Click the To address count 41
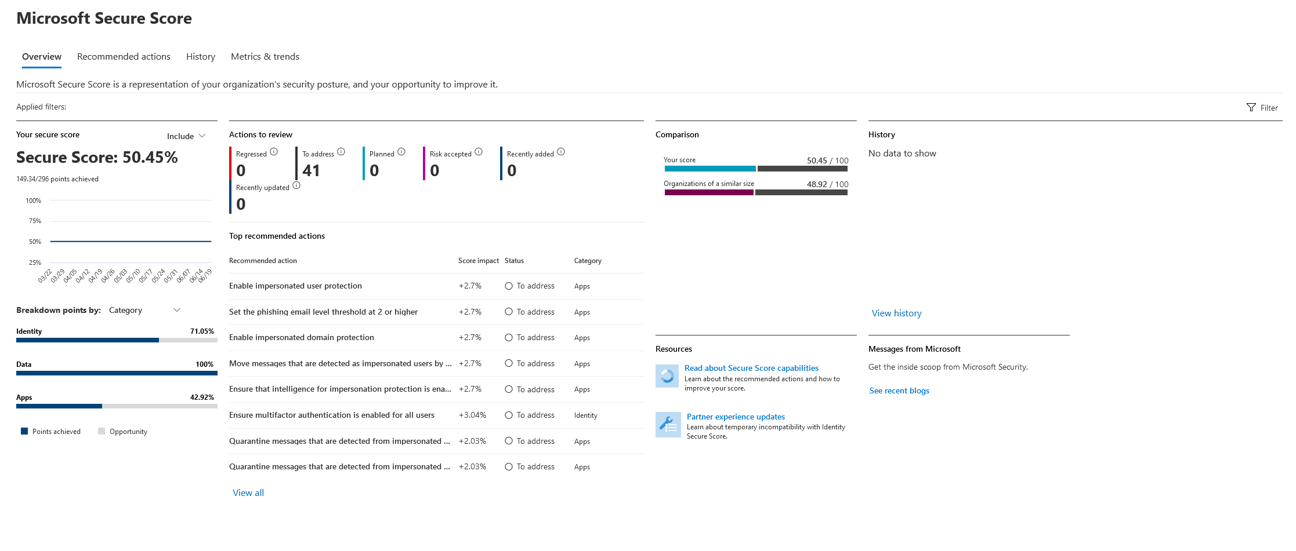1296x551 pixels. (x=311, y=171)
